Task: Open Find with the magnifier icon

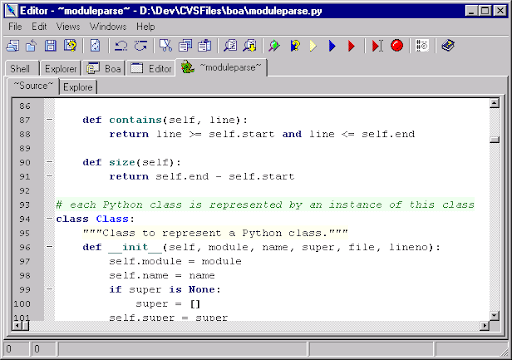Action: click(230, 46)
